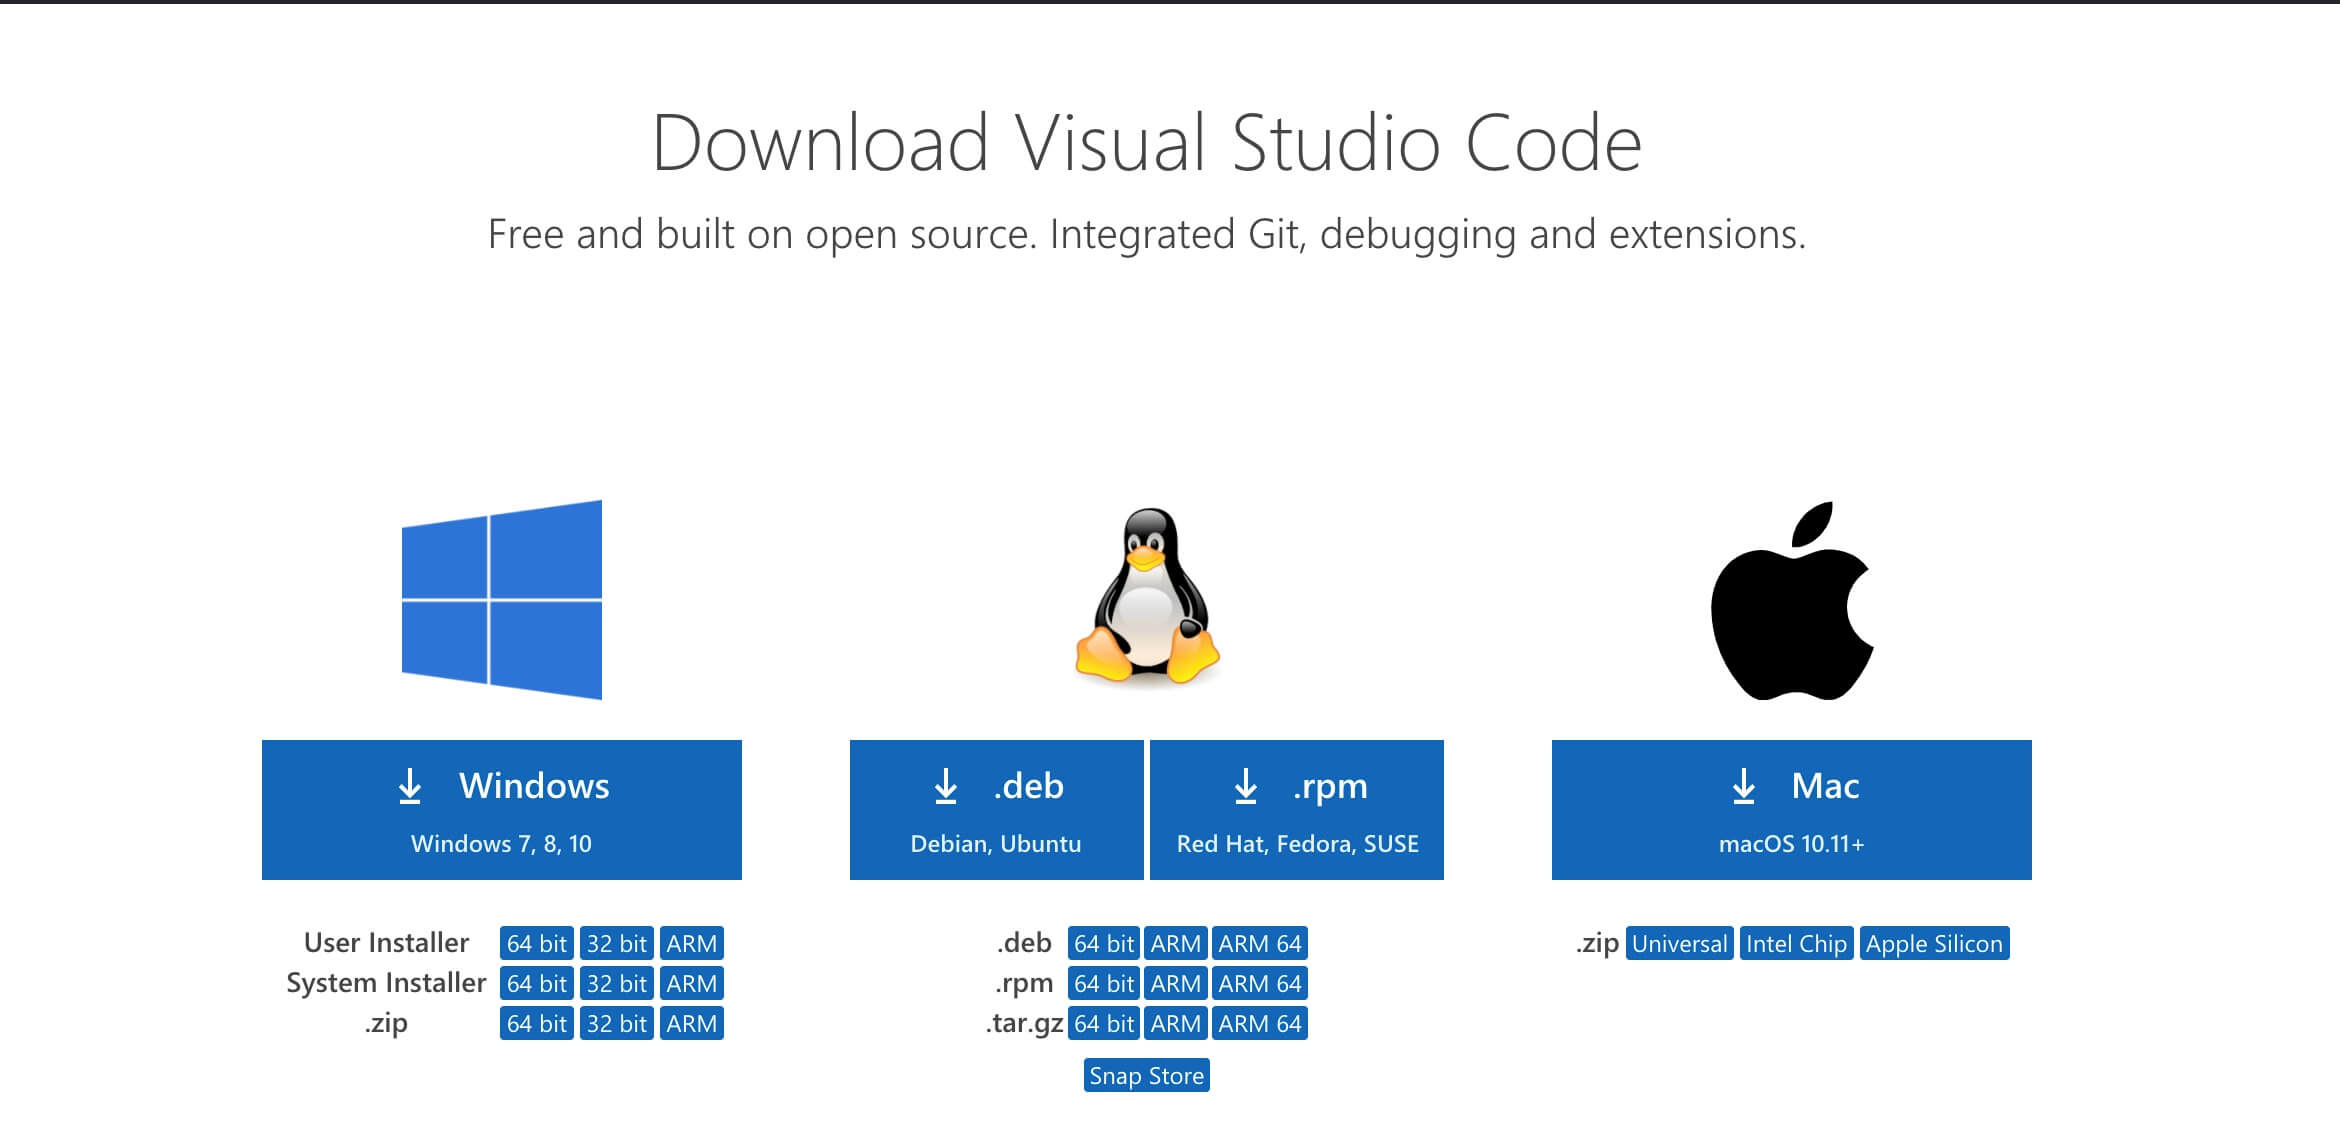Get the .tar.gz ARM 64 archive

point(1260,1023)
